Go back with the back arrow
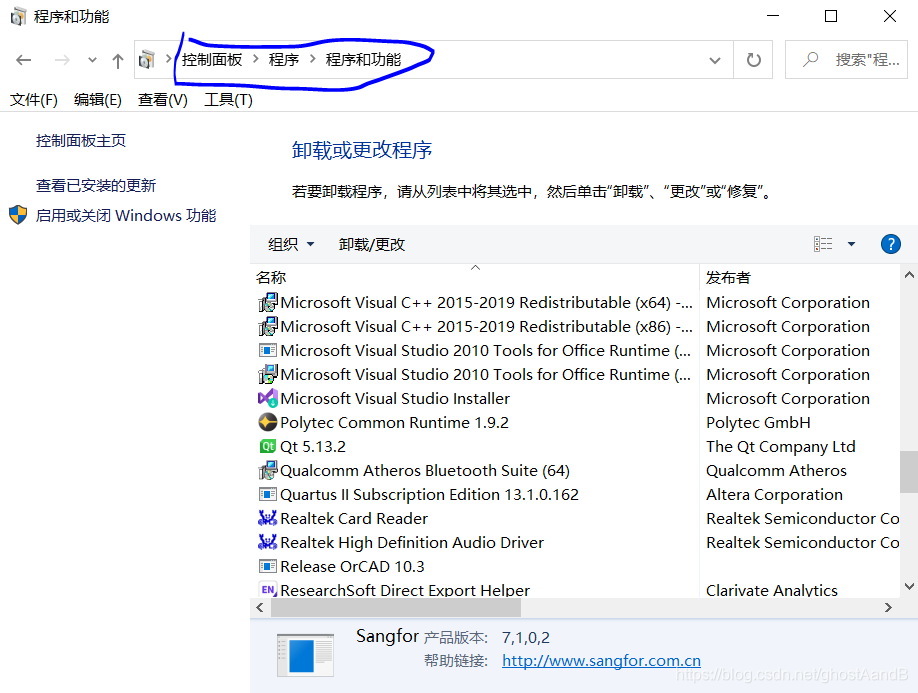 tap(23, 60)
